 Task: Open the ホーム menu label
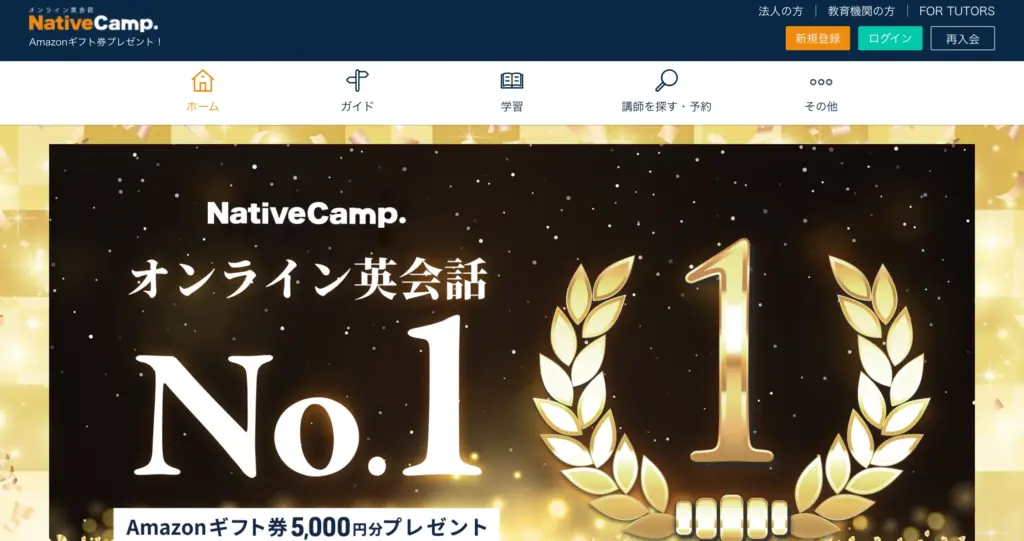point(202,107)
